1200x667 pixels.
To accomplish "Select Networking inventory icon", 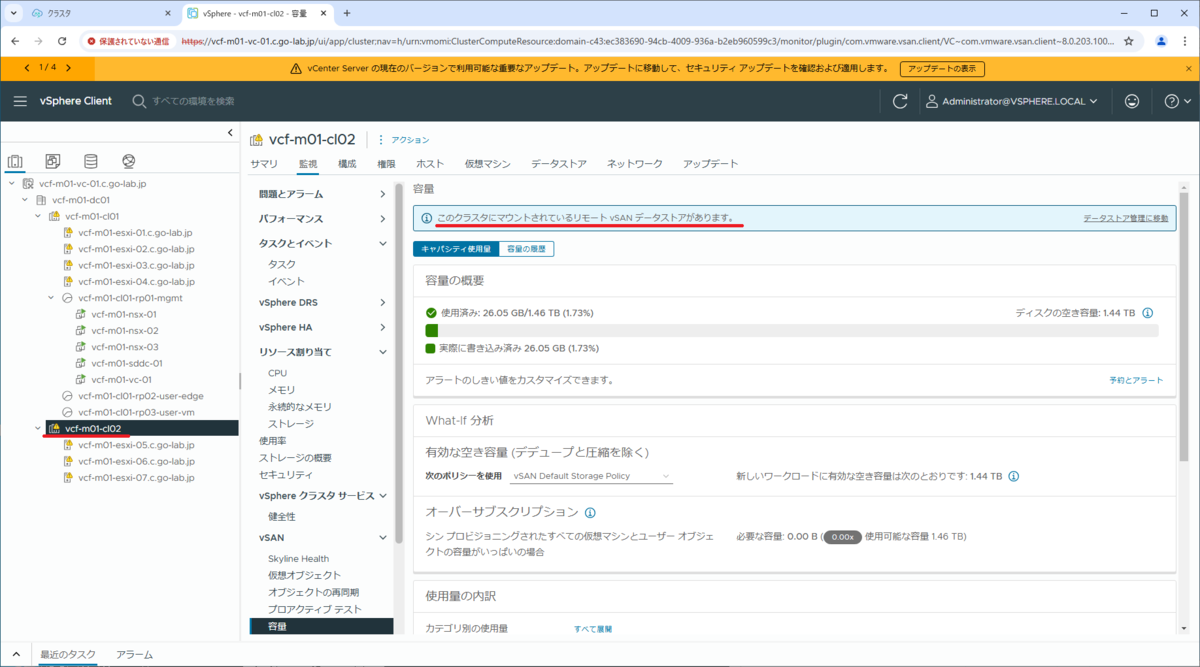I will coord(128,161).
